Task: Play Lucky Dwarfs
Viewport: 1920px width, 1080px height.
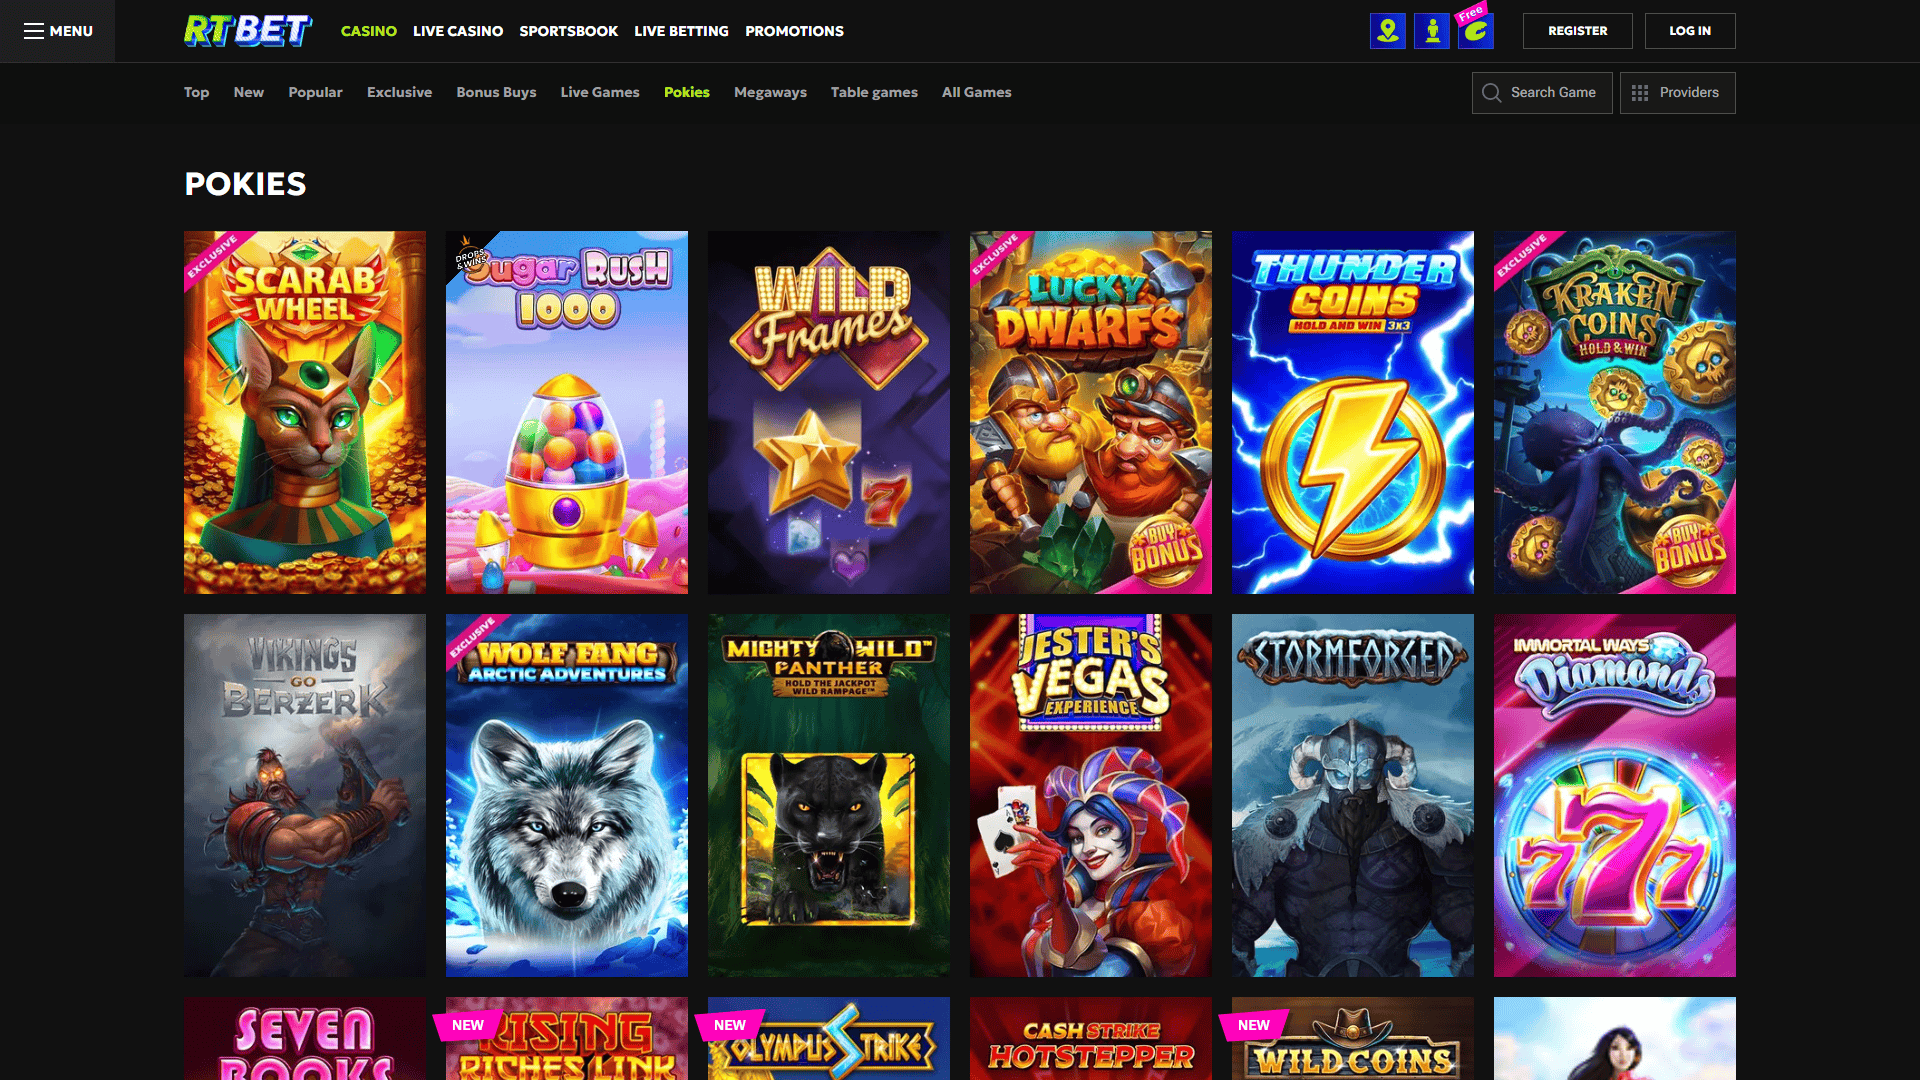Action: pyautogui.click(x=1091, y=412)
